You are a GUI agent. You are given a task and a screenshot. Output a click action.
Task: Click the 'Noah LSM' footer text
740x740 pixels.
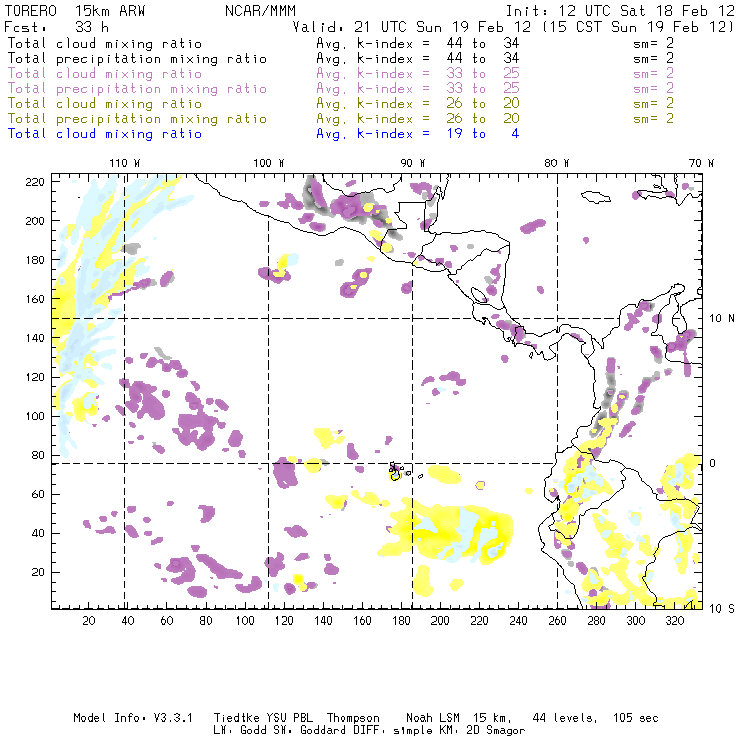click(433, 718)
